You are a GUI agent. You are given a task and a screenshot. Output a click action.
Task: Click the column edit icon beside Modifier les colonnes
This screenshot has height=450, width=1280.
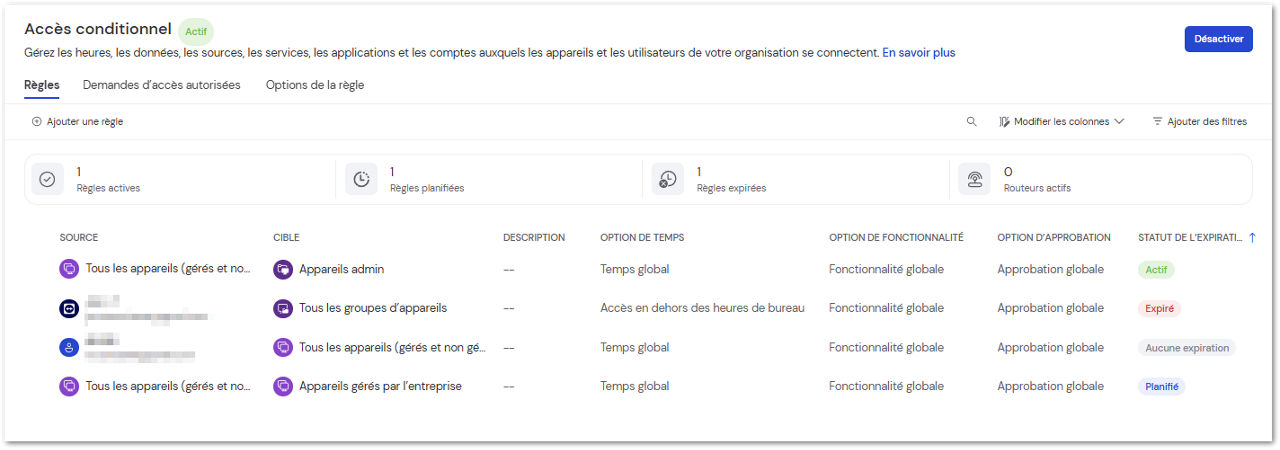click(x=1004, y=122)
